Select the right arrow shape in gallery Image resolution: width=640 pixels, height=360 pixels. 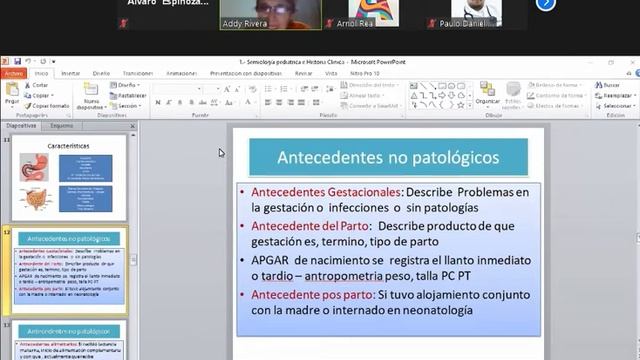pyautogui.click(x=442, y=96)
